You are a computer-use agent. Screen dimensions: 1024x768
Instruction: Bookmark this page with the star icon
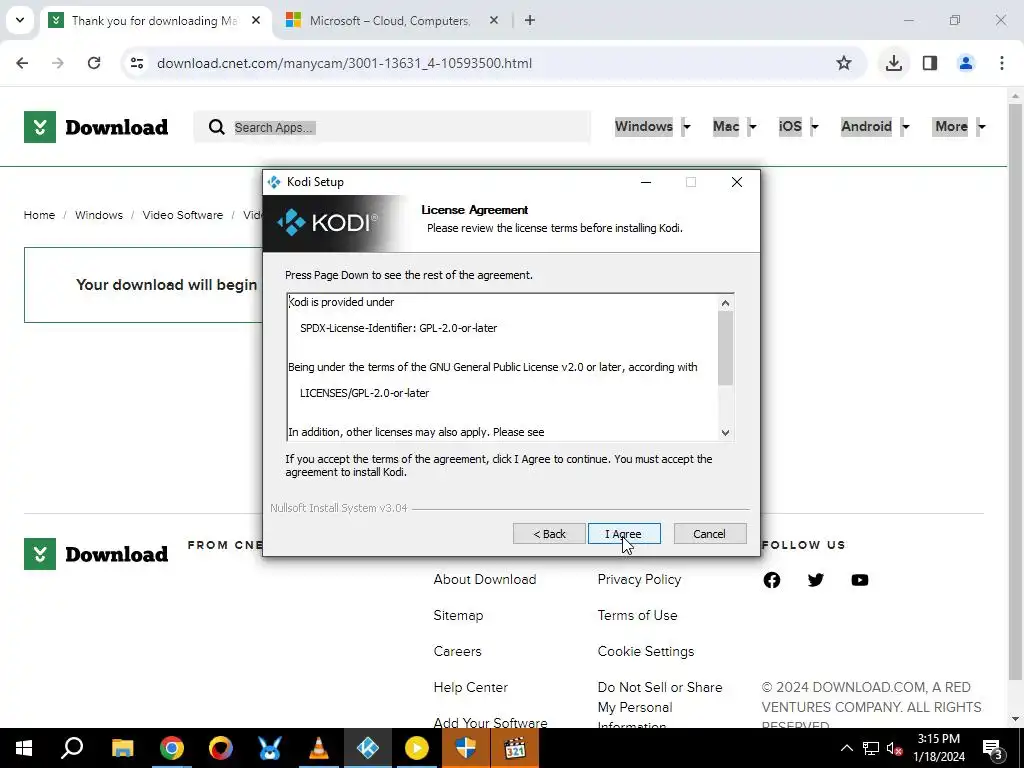click(x=844, y=63)
